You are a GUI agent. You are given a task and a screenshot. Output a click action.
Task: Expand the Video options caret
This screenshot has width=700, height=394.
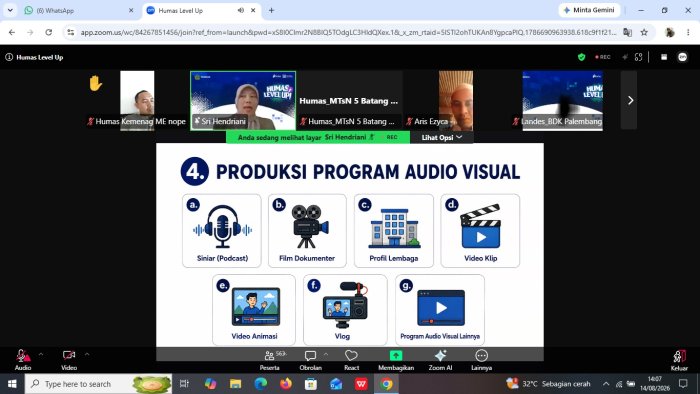[x=87, y=354]
